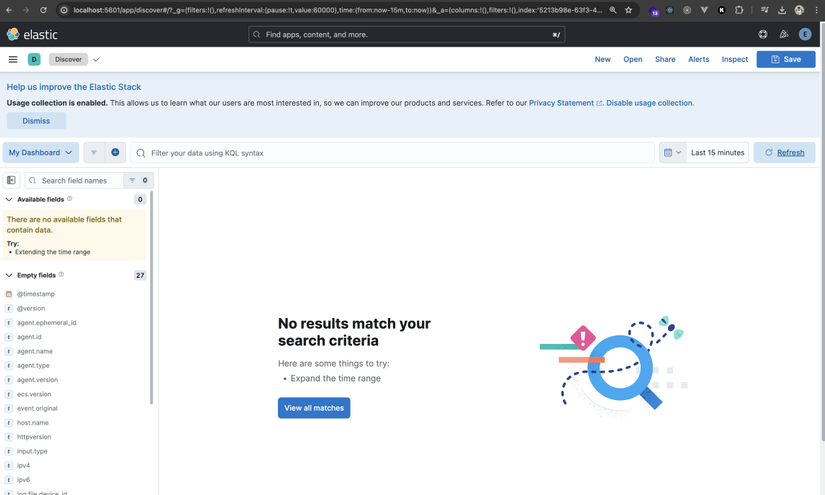825x495 pixels.
Task: Add a filter with the plus icon
Action: coord(115,153)
